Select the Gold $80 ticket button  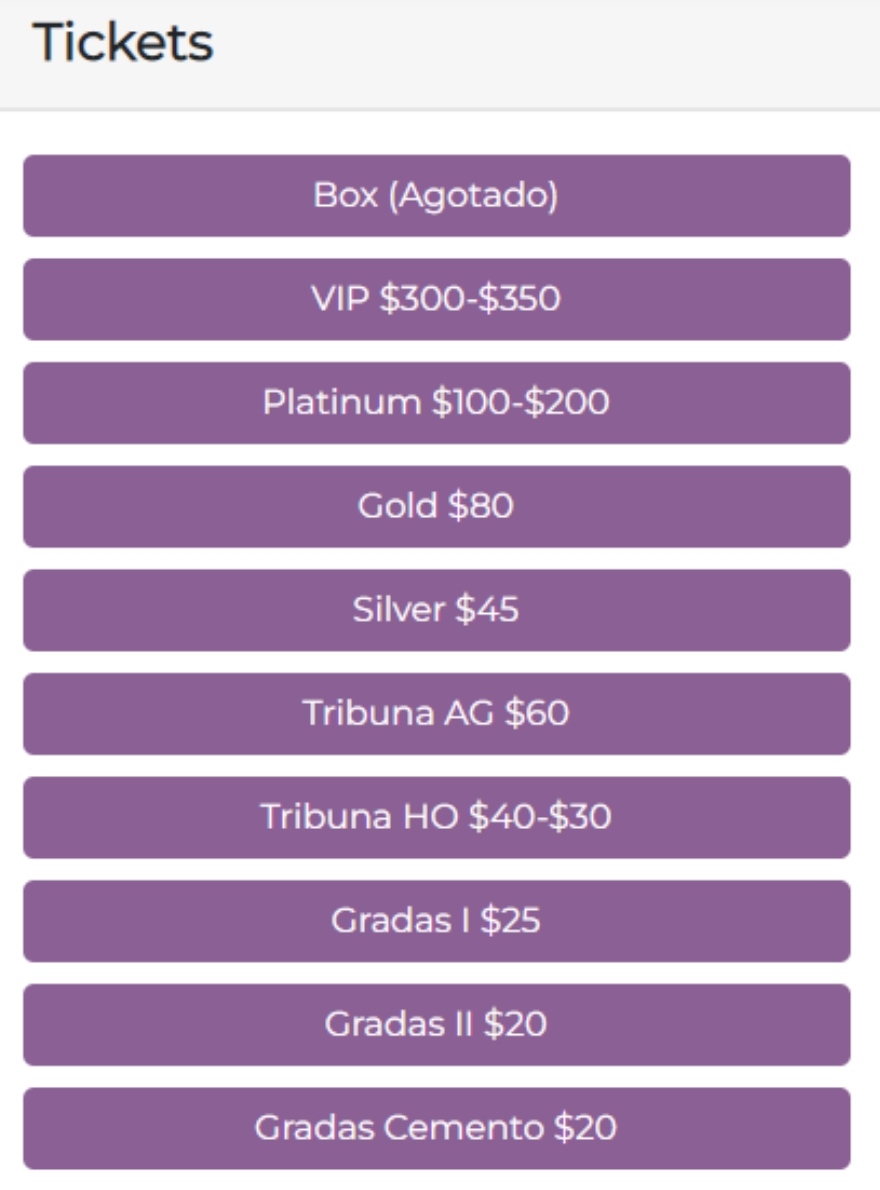[x=436, y=506]
